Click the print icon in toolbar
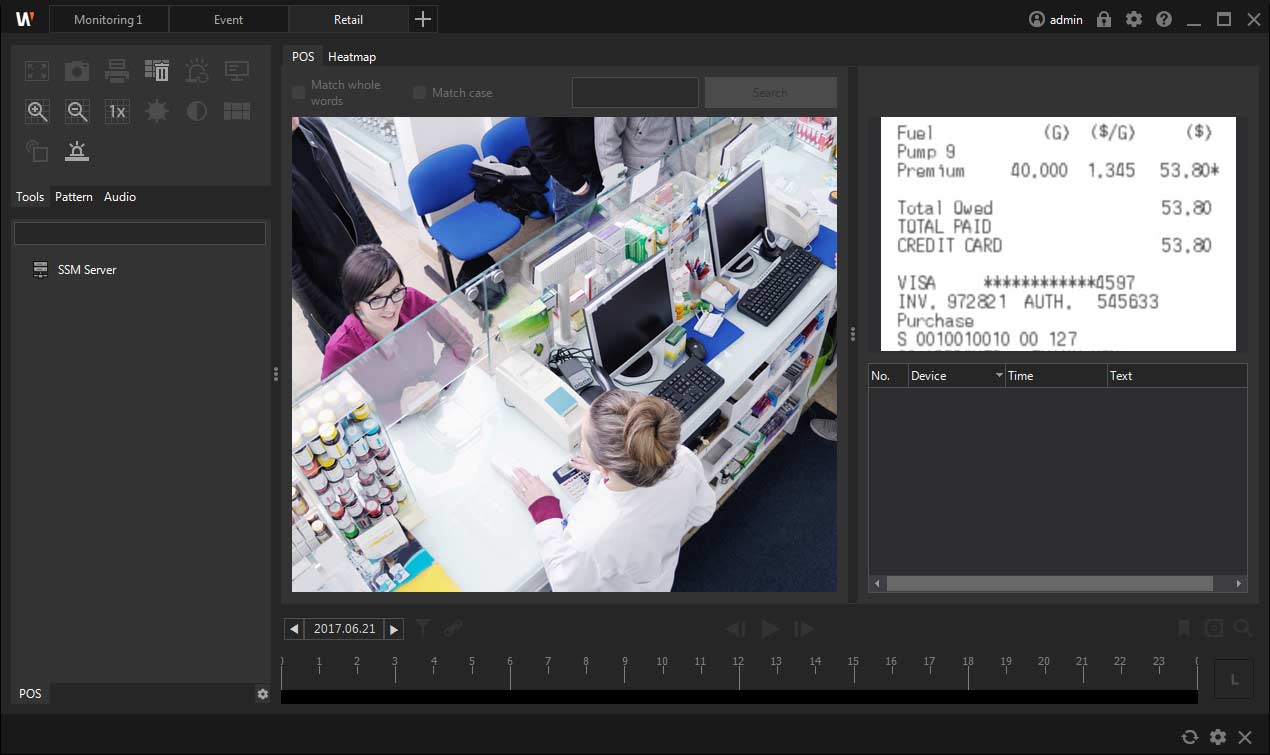Image resolution: width=1270 pixels, height=755 pixels. point(117,71)
